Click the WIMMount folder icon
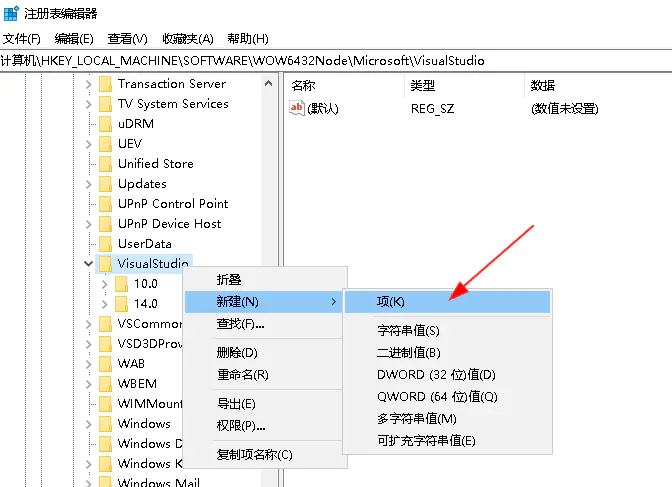 105,404
